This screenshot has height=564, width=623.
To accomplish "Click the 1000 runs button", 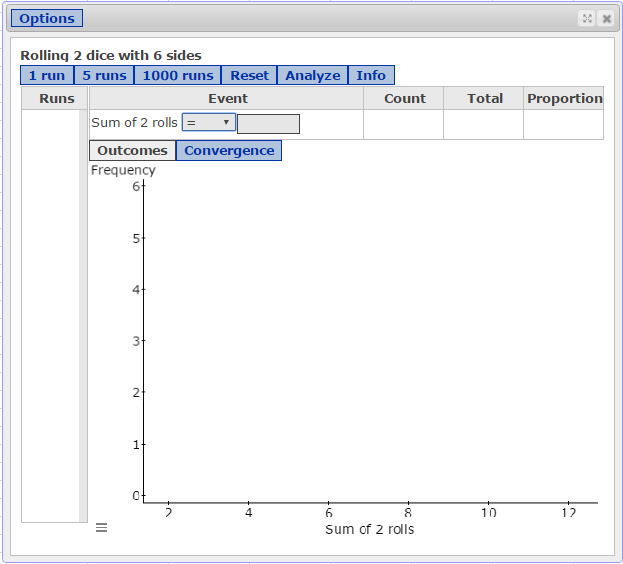I will click(x=178, y=75).
